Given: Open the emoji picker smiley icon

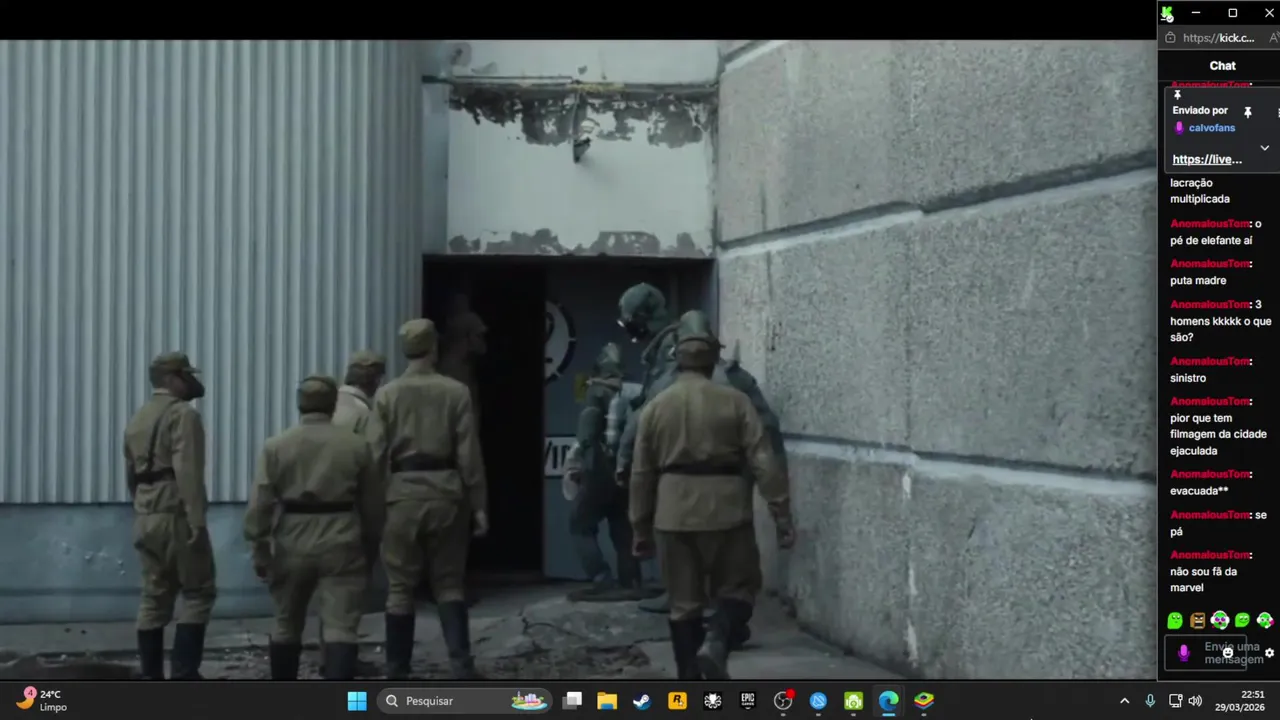Looking at the screenshot, I should click(x=1228, y=653).
